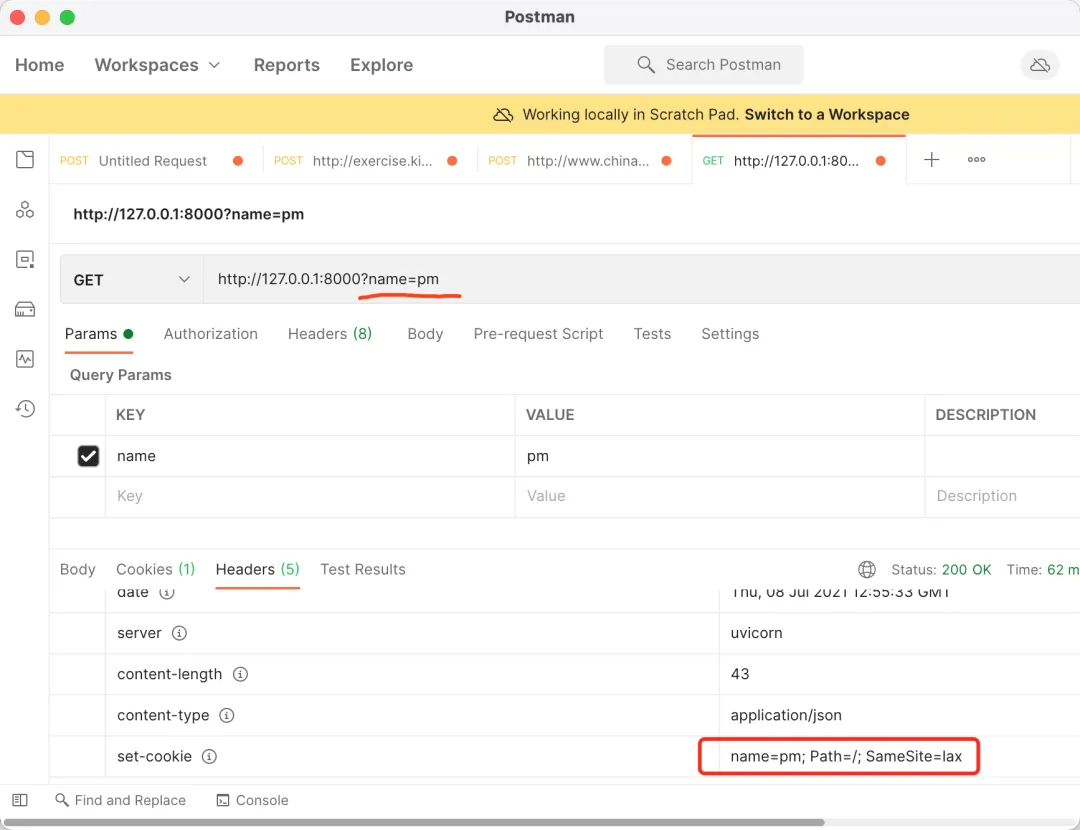
Task: Open the Environments sidebar icon
Action: [25, 260]
